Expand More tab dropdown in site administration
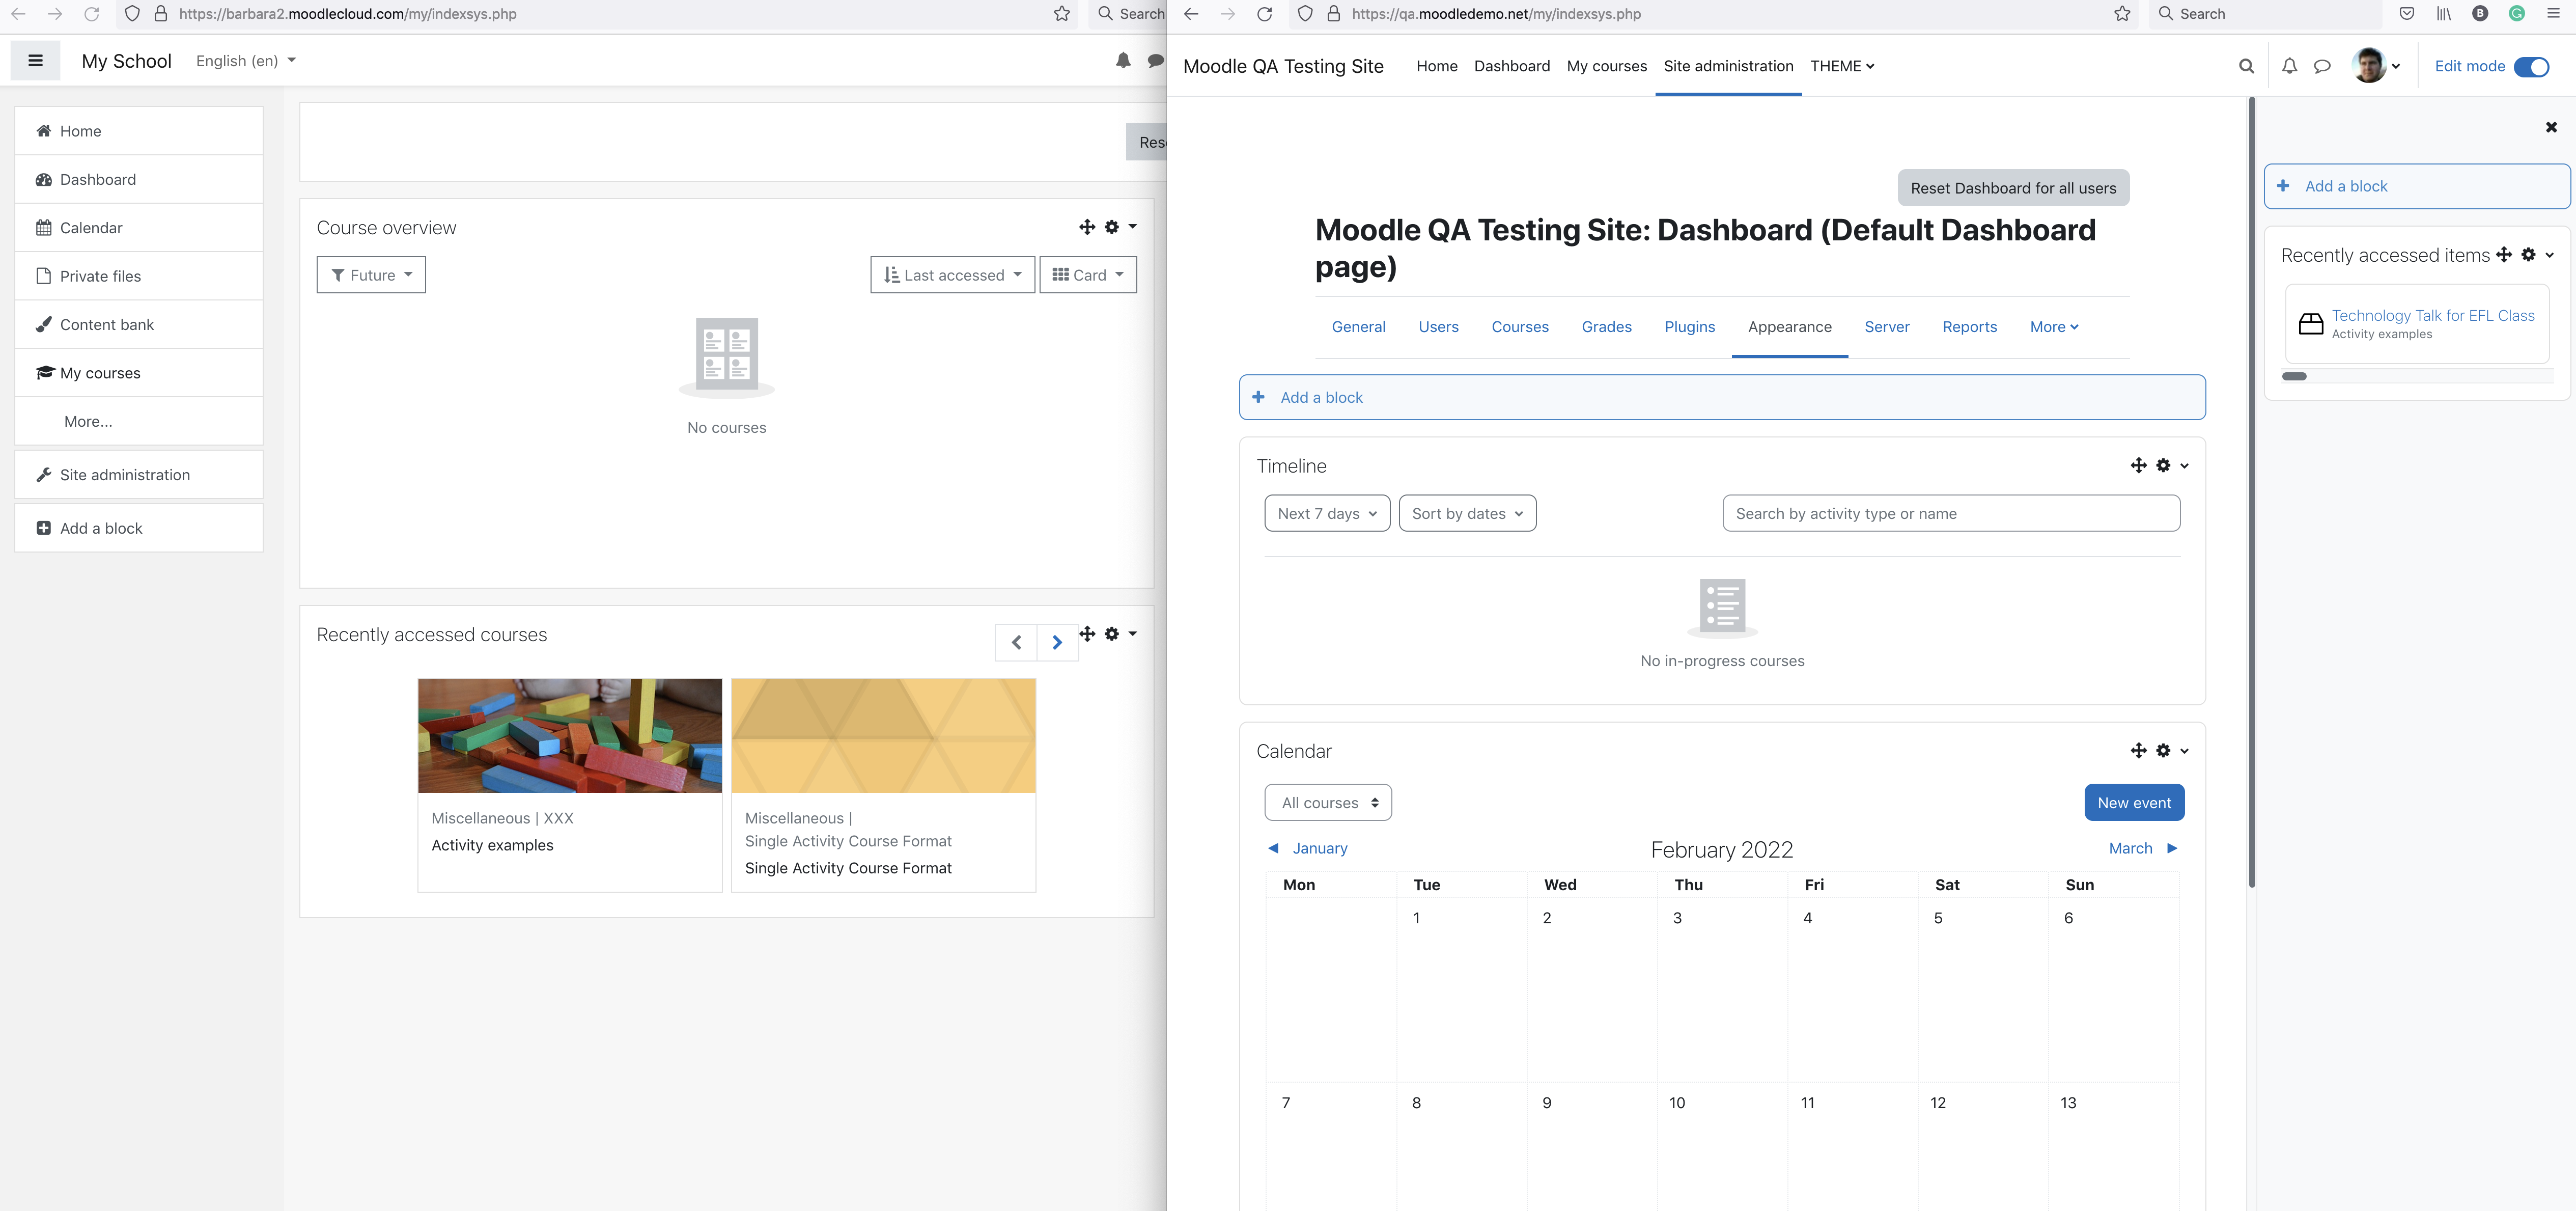 click(x=2054, y=327)
